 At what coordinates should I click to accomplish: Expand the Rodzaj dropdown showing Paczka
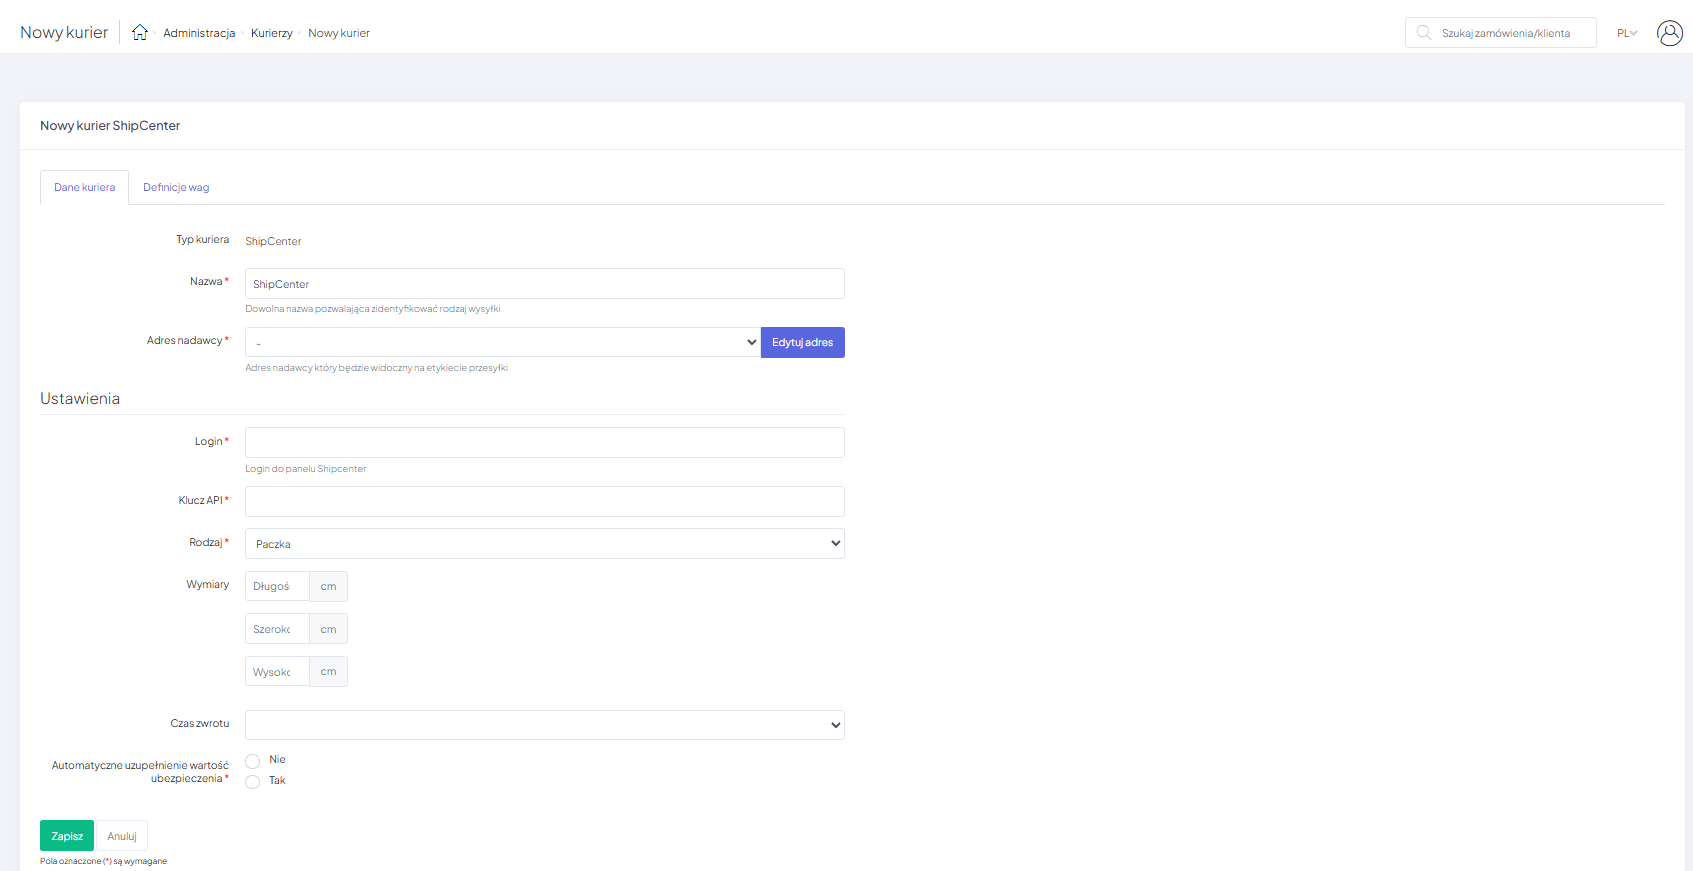point(544,544)
